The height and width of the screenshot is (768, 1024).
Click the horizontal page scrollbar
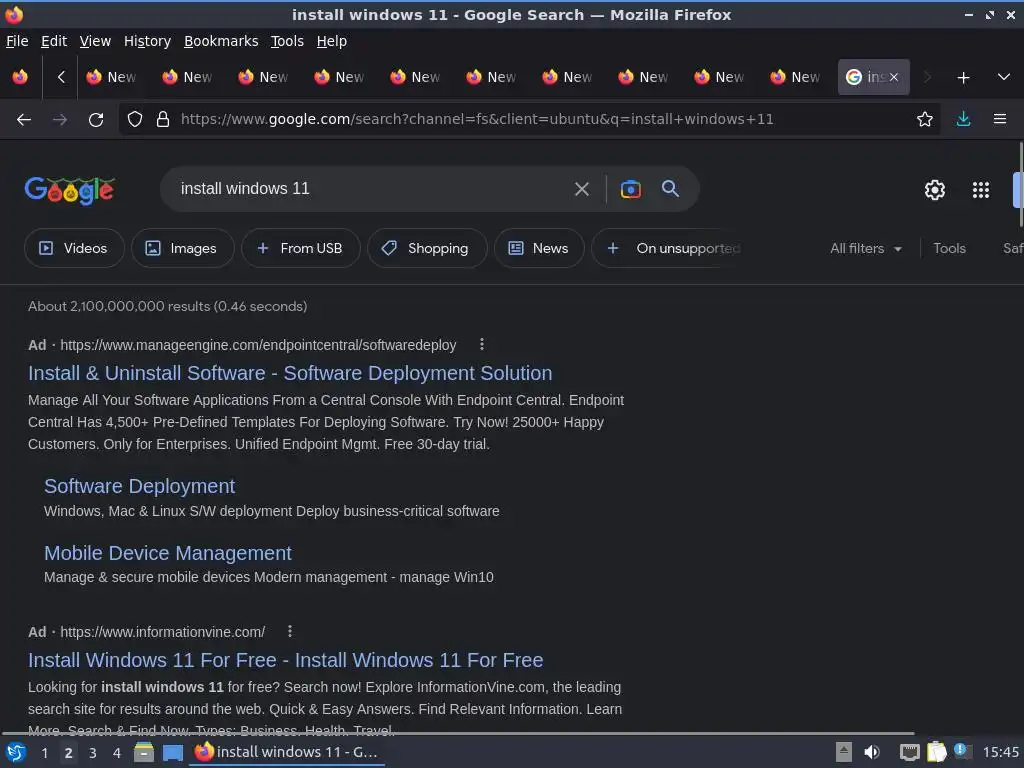pyautogui.click(x=457, y=733)
